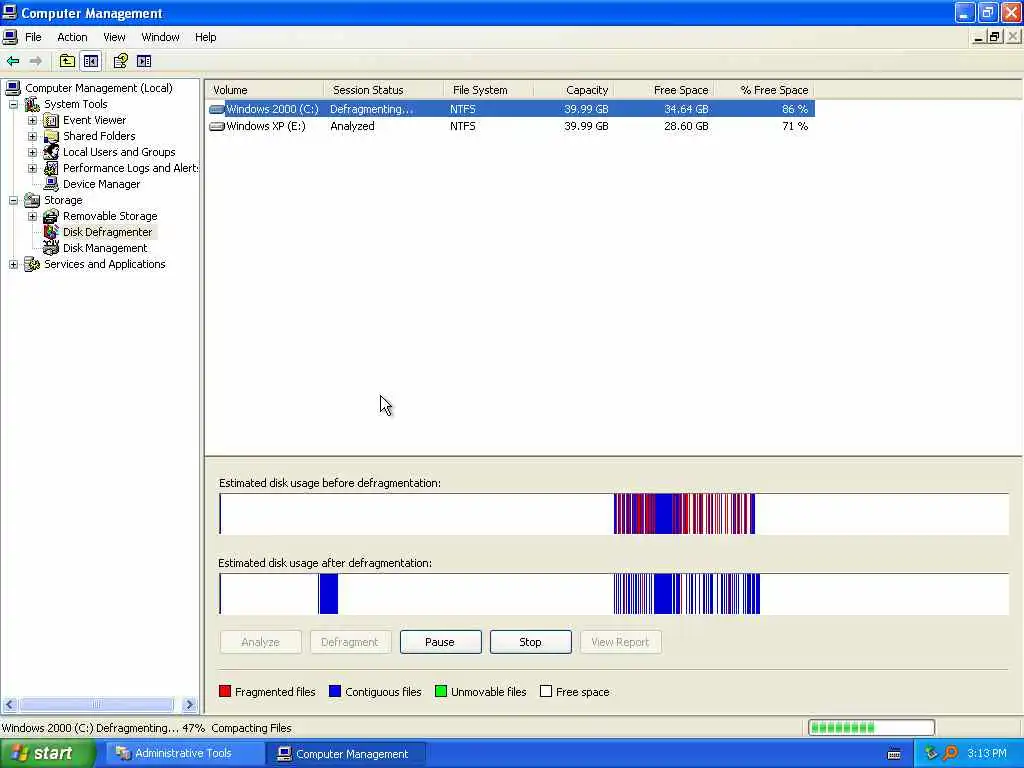Viewport: 1024px width, 768px height.
Task: Click the Windows XP (E:) drive icon
Action: point(217,127)
